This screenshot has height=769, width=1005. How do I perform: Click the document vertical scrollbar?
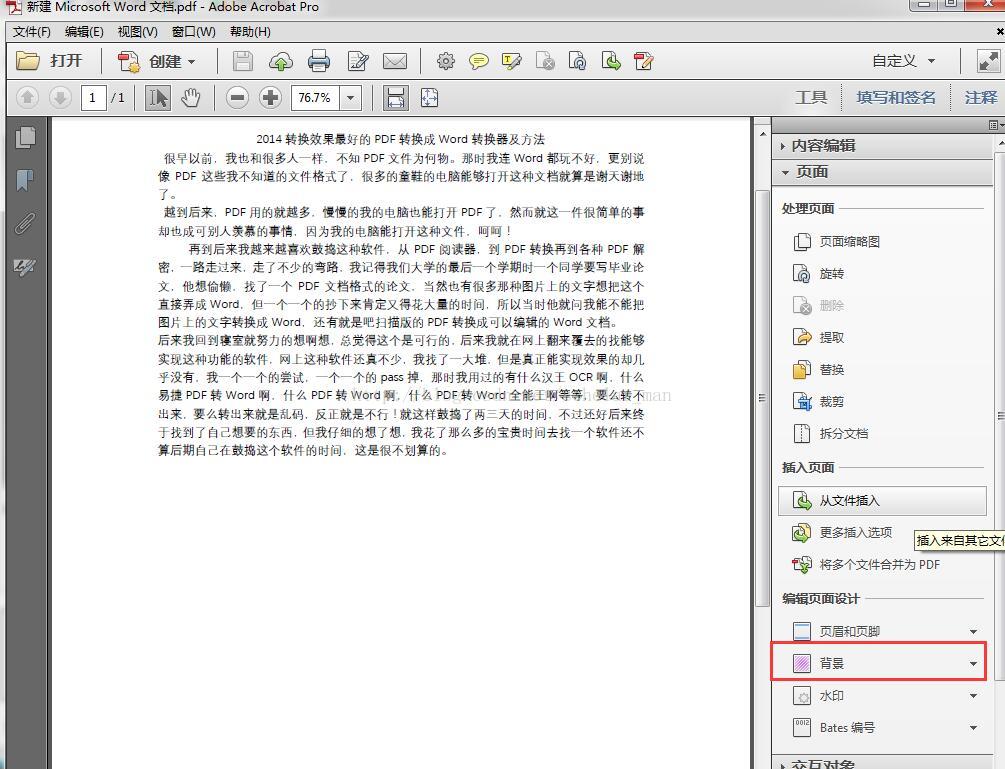(x=762, y=397)
